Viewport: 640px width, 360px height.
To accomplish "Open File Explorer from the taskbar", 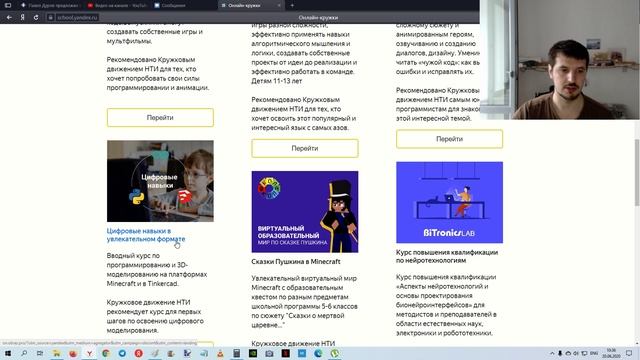I will coord(56,353).
